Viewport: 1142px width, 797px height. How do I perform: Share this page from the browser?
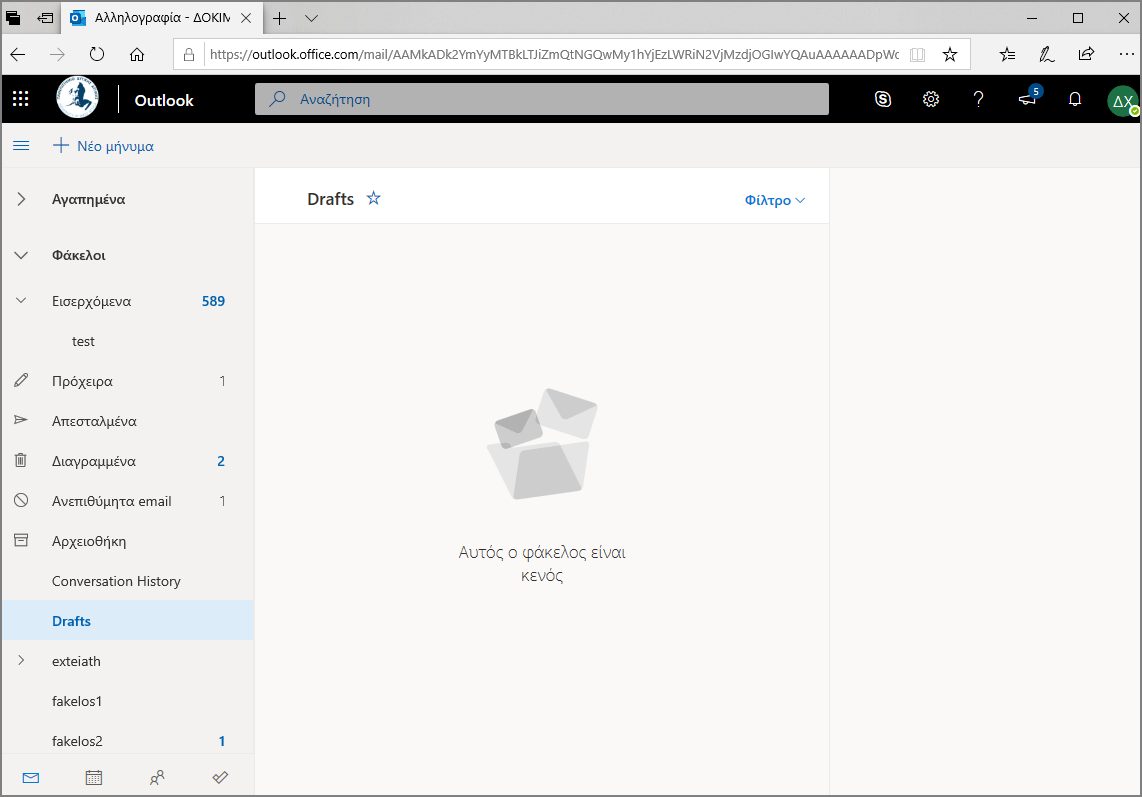click(x=1086, y=55)
